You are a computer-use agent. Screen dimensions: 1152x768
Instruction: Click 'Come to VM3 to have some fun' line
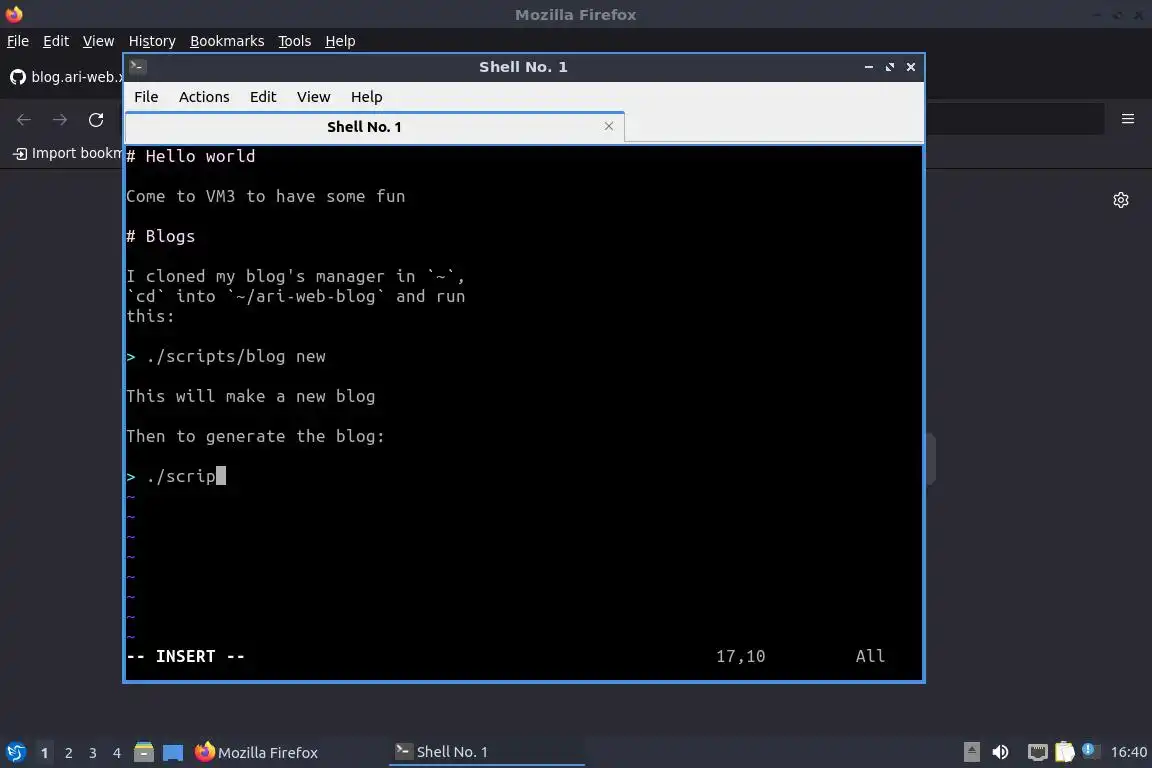(x=266, y=196)
